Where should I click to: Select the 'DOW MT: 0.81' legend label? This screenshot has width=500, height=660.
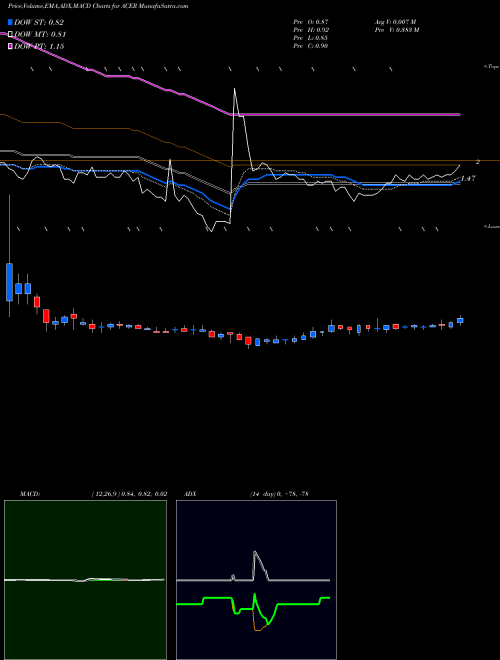40,35
